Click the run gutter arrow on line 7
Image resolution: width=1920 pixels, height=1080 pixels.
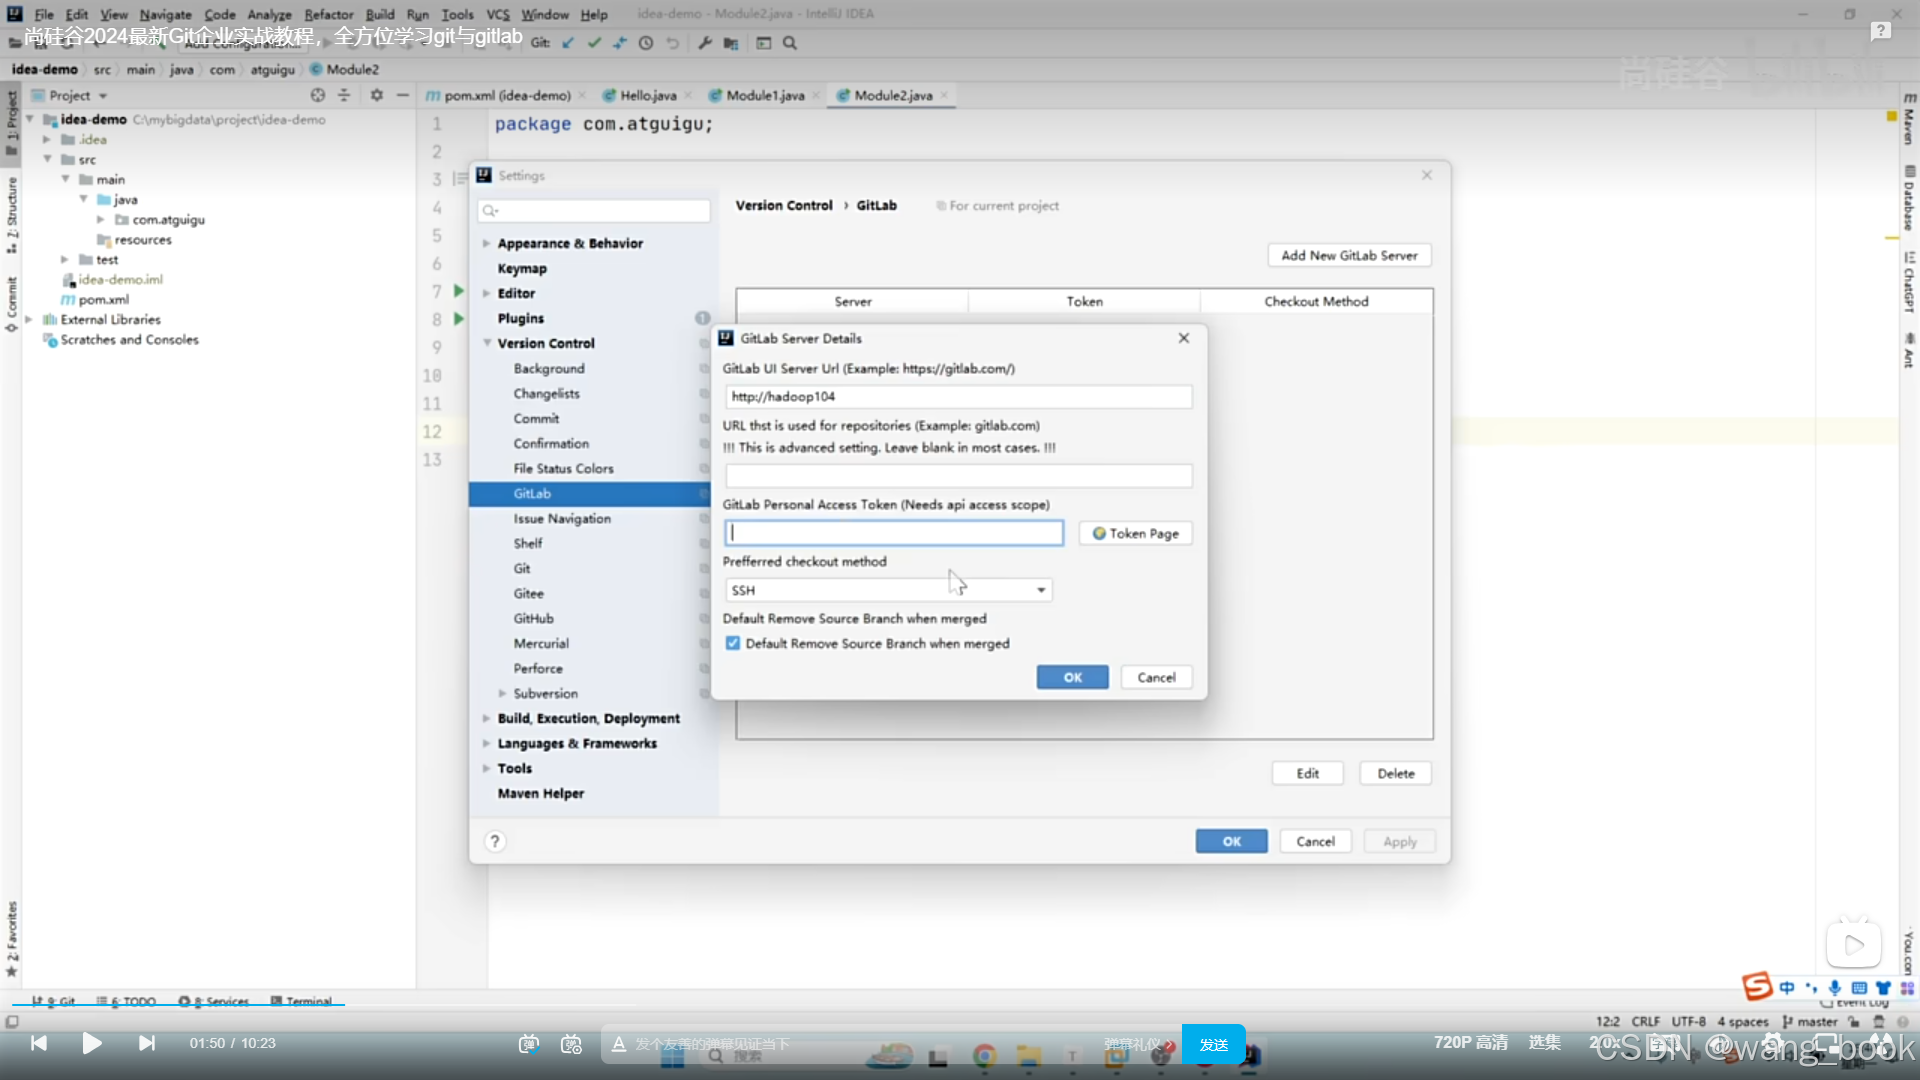click(x=459, y=291)
